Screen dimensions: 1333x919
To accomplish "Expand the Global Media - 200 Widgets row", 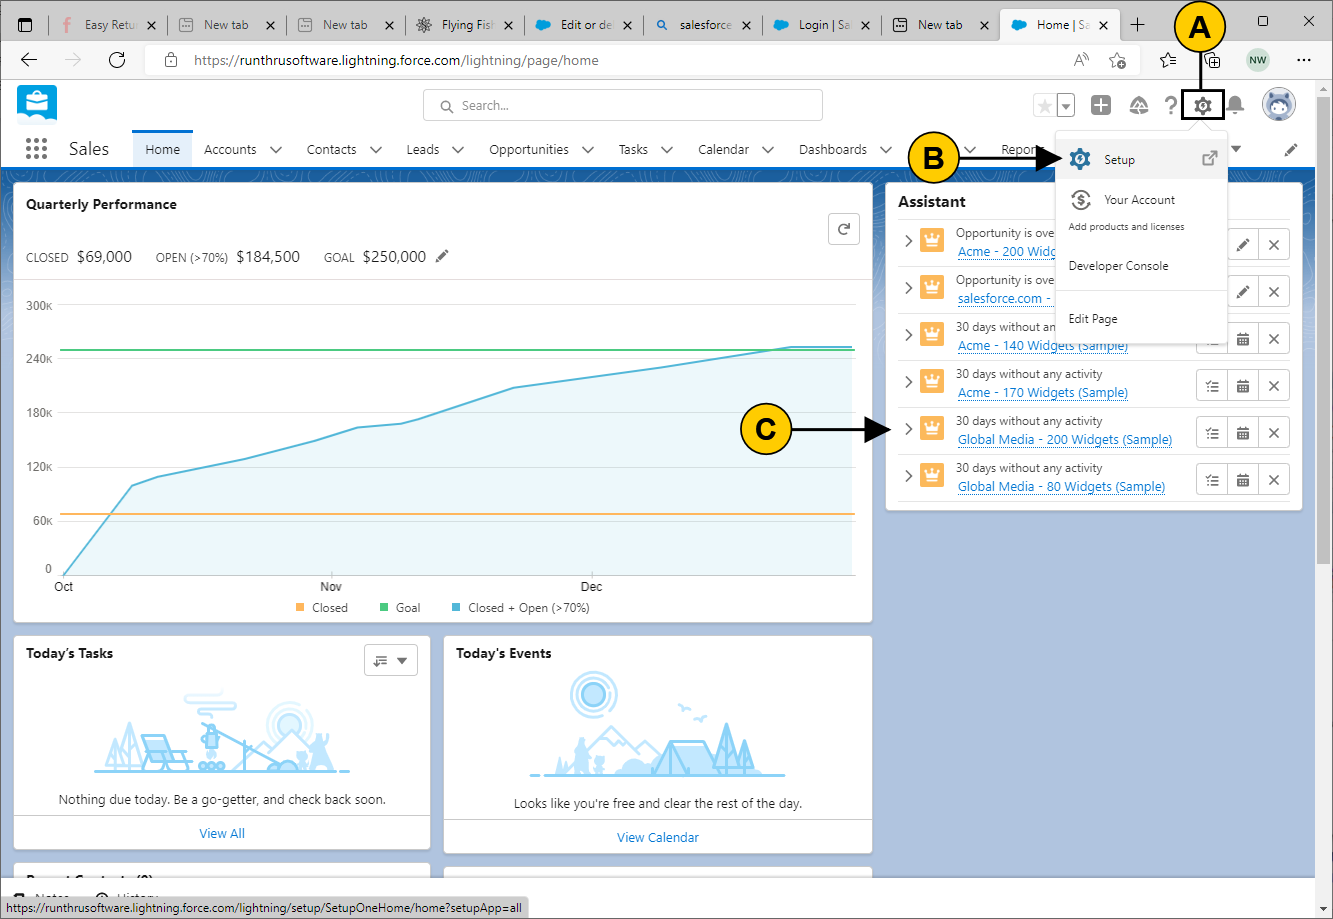I will (908, 429).
